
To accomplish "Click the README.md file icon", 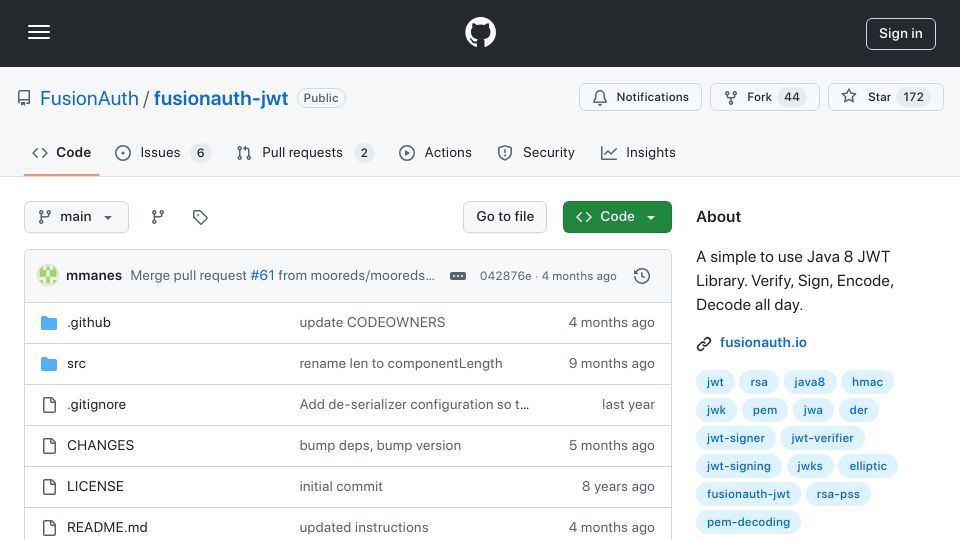I will 49,527.
